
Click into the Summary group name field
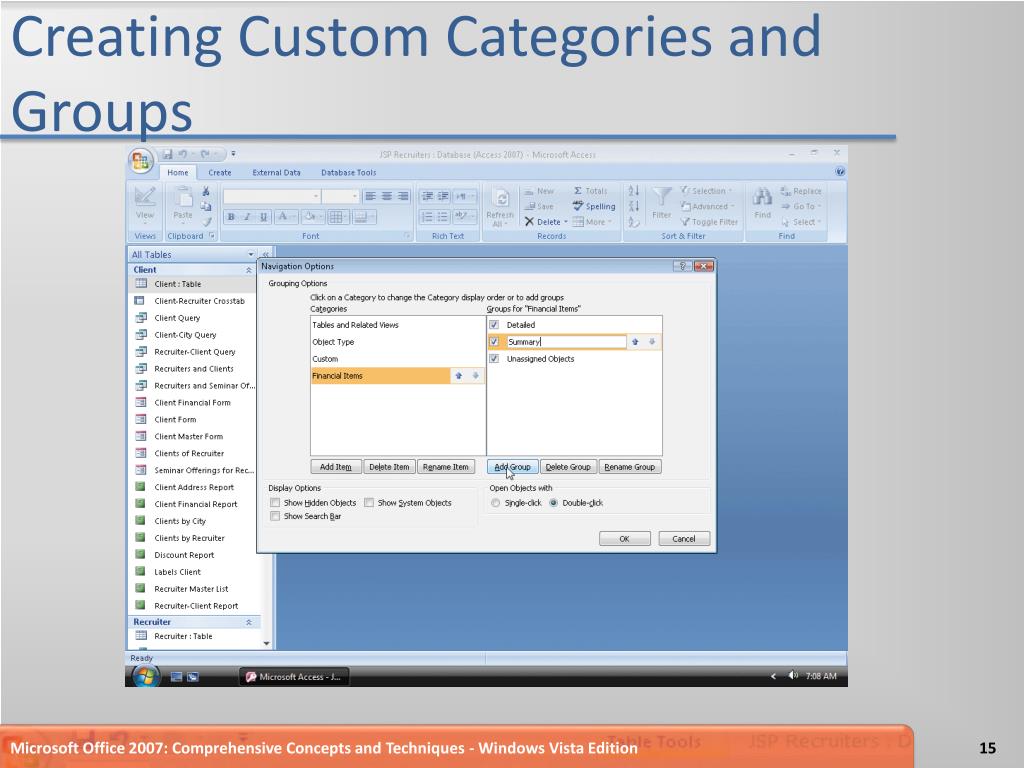[x=566, y=342]
